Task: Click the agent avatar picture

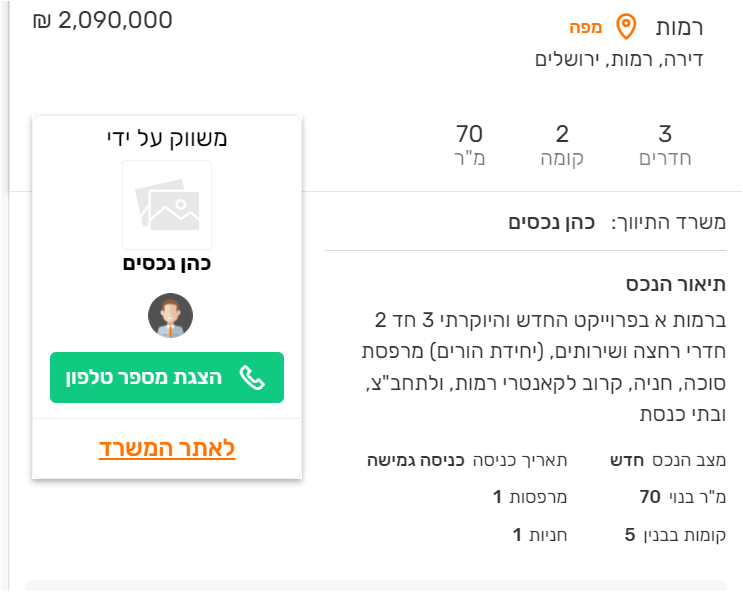Action: pos(170,316)
